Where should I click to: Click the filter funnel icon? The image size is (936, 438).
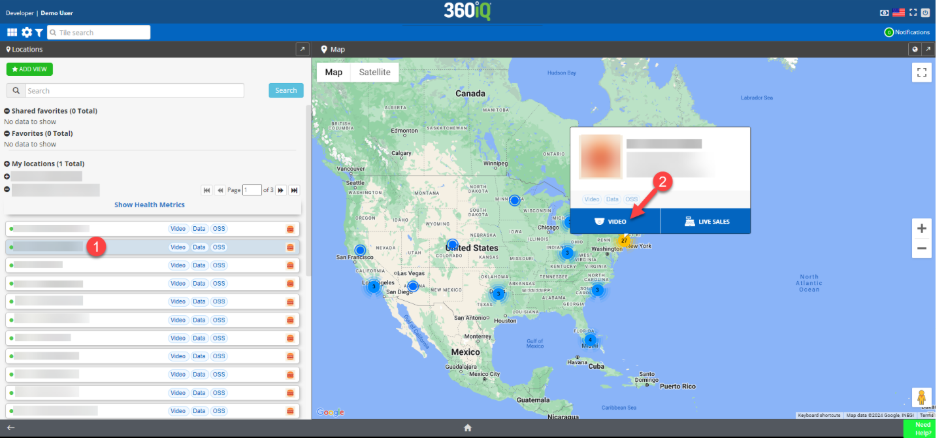tap(38, 33)
